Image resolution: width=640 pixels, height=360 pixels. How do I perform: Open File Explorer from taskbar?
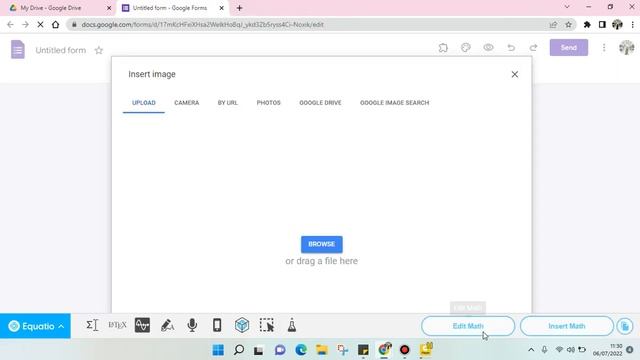322,350
